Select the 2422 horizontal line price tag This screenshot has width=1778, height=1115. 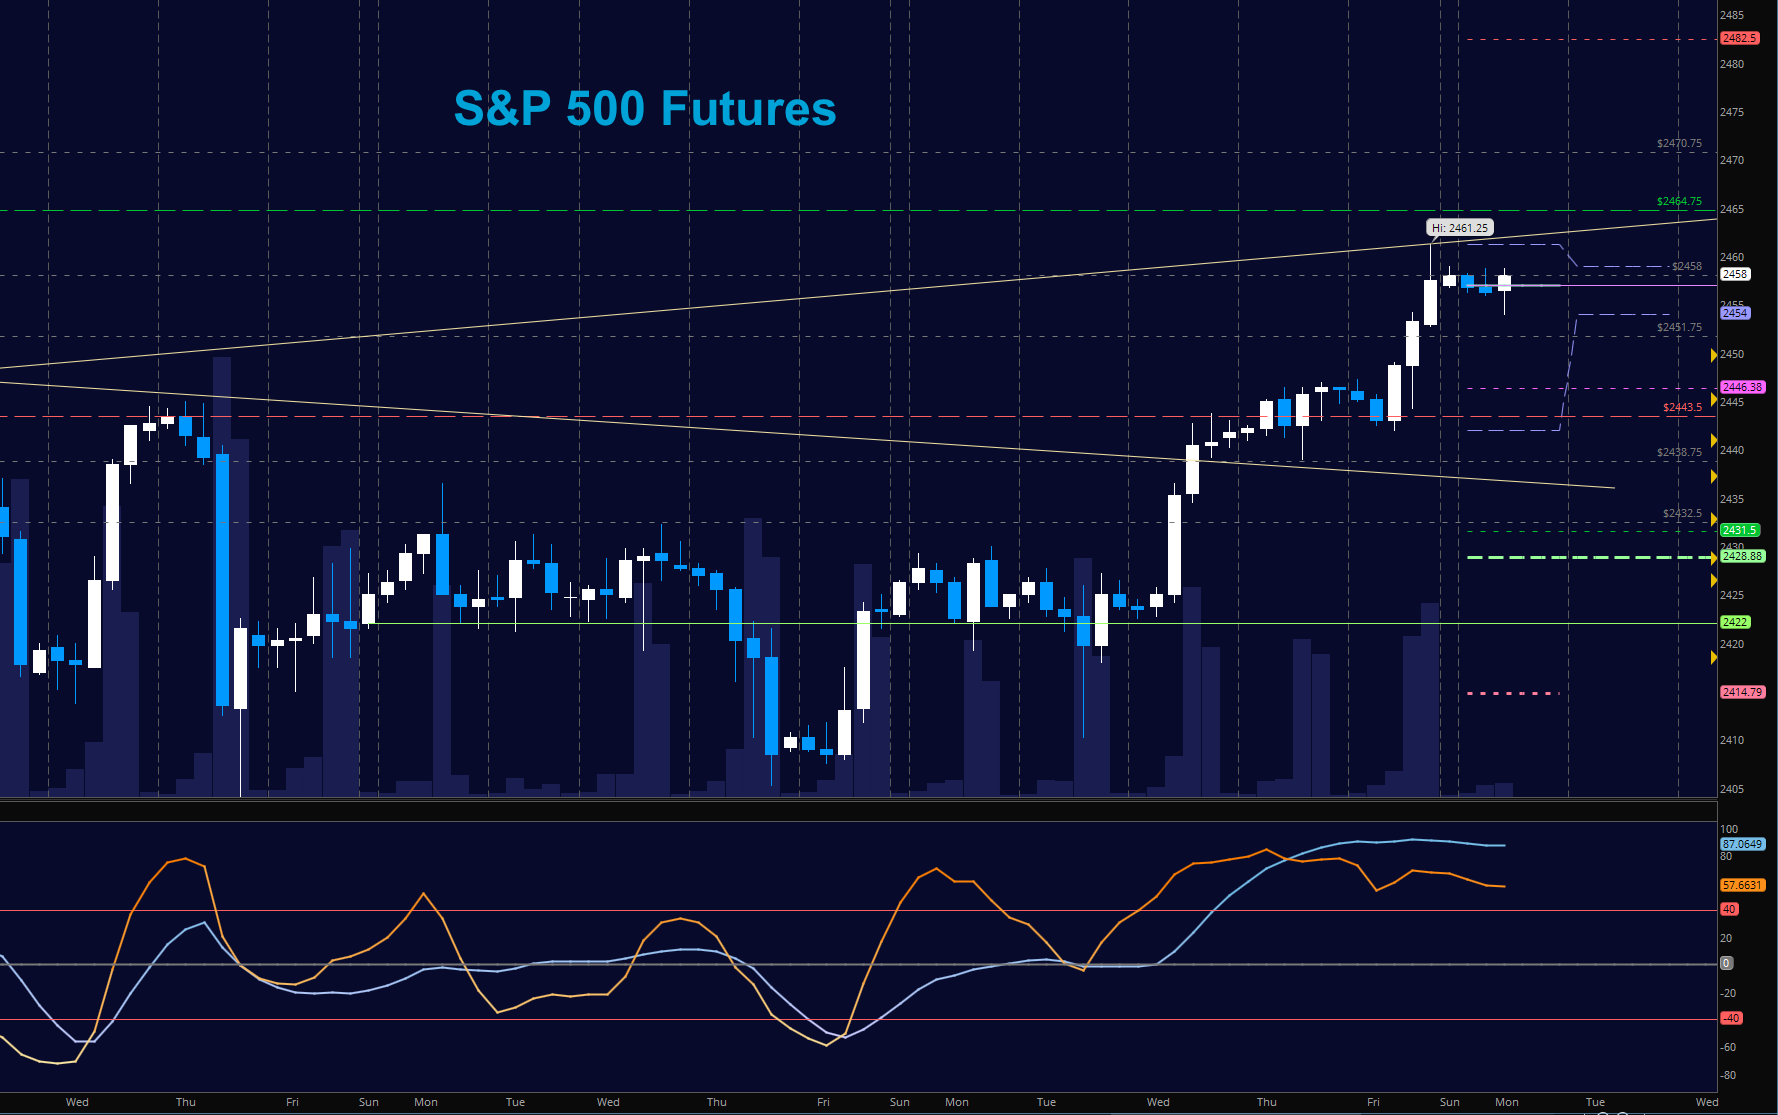click(x=1734, y=622)
